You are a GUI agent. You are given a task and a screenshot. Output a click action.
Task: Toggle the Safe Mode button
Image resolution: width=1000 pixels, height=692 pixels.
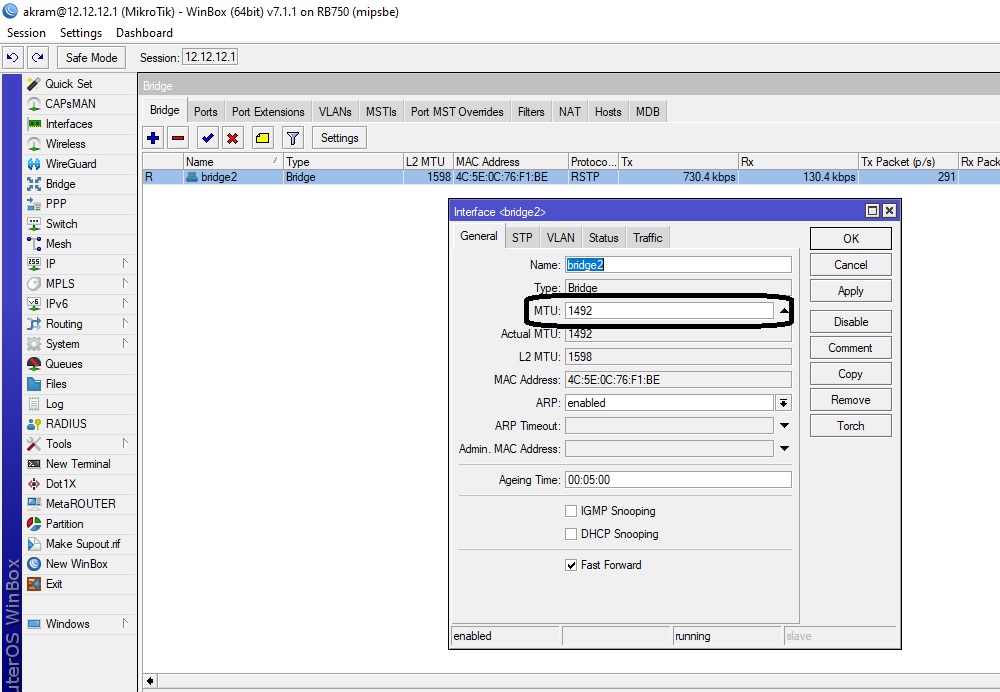click(x=91, y=58)
